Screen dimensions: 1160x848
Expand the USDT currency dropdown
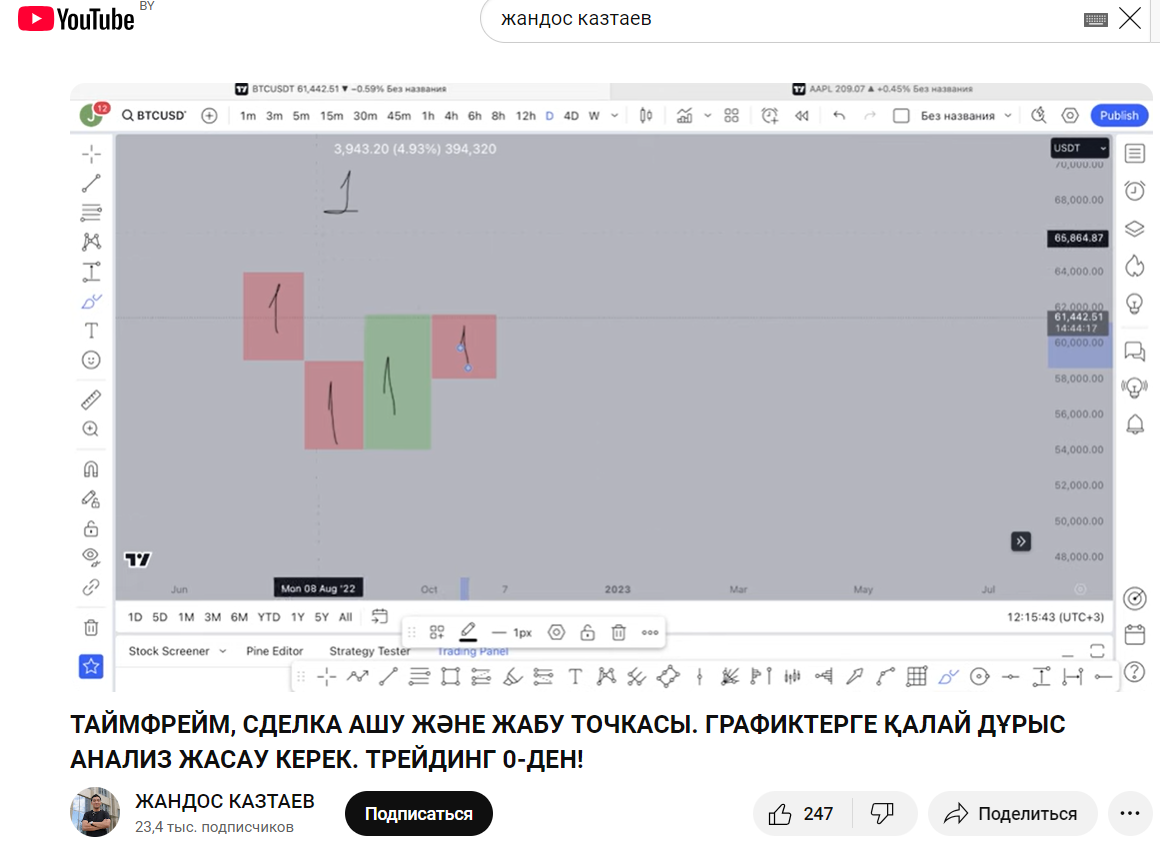[1080, 148]
